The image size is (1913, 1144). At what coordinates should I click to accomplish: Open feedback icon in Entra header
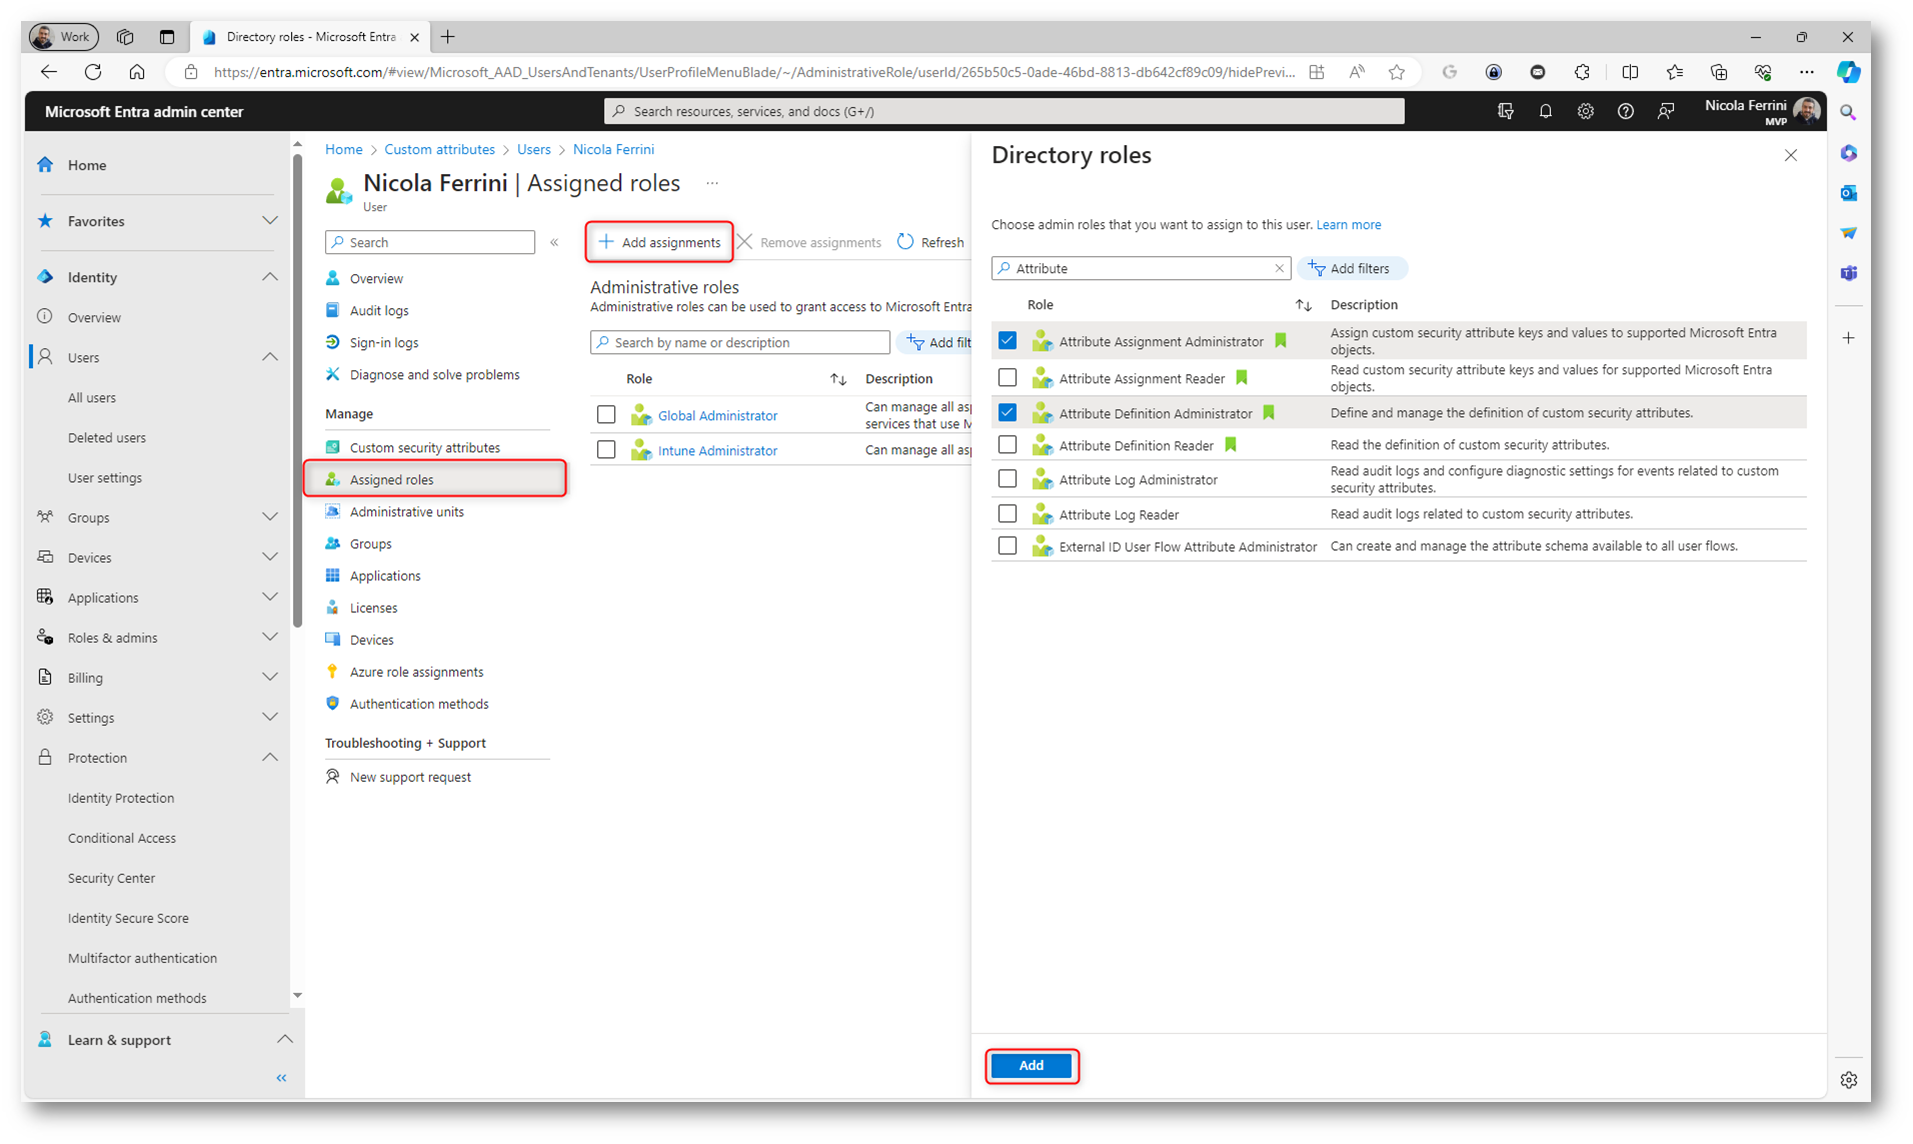pyautogui.click(x=1665, y=111)
